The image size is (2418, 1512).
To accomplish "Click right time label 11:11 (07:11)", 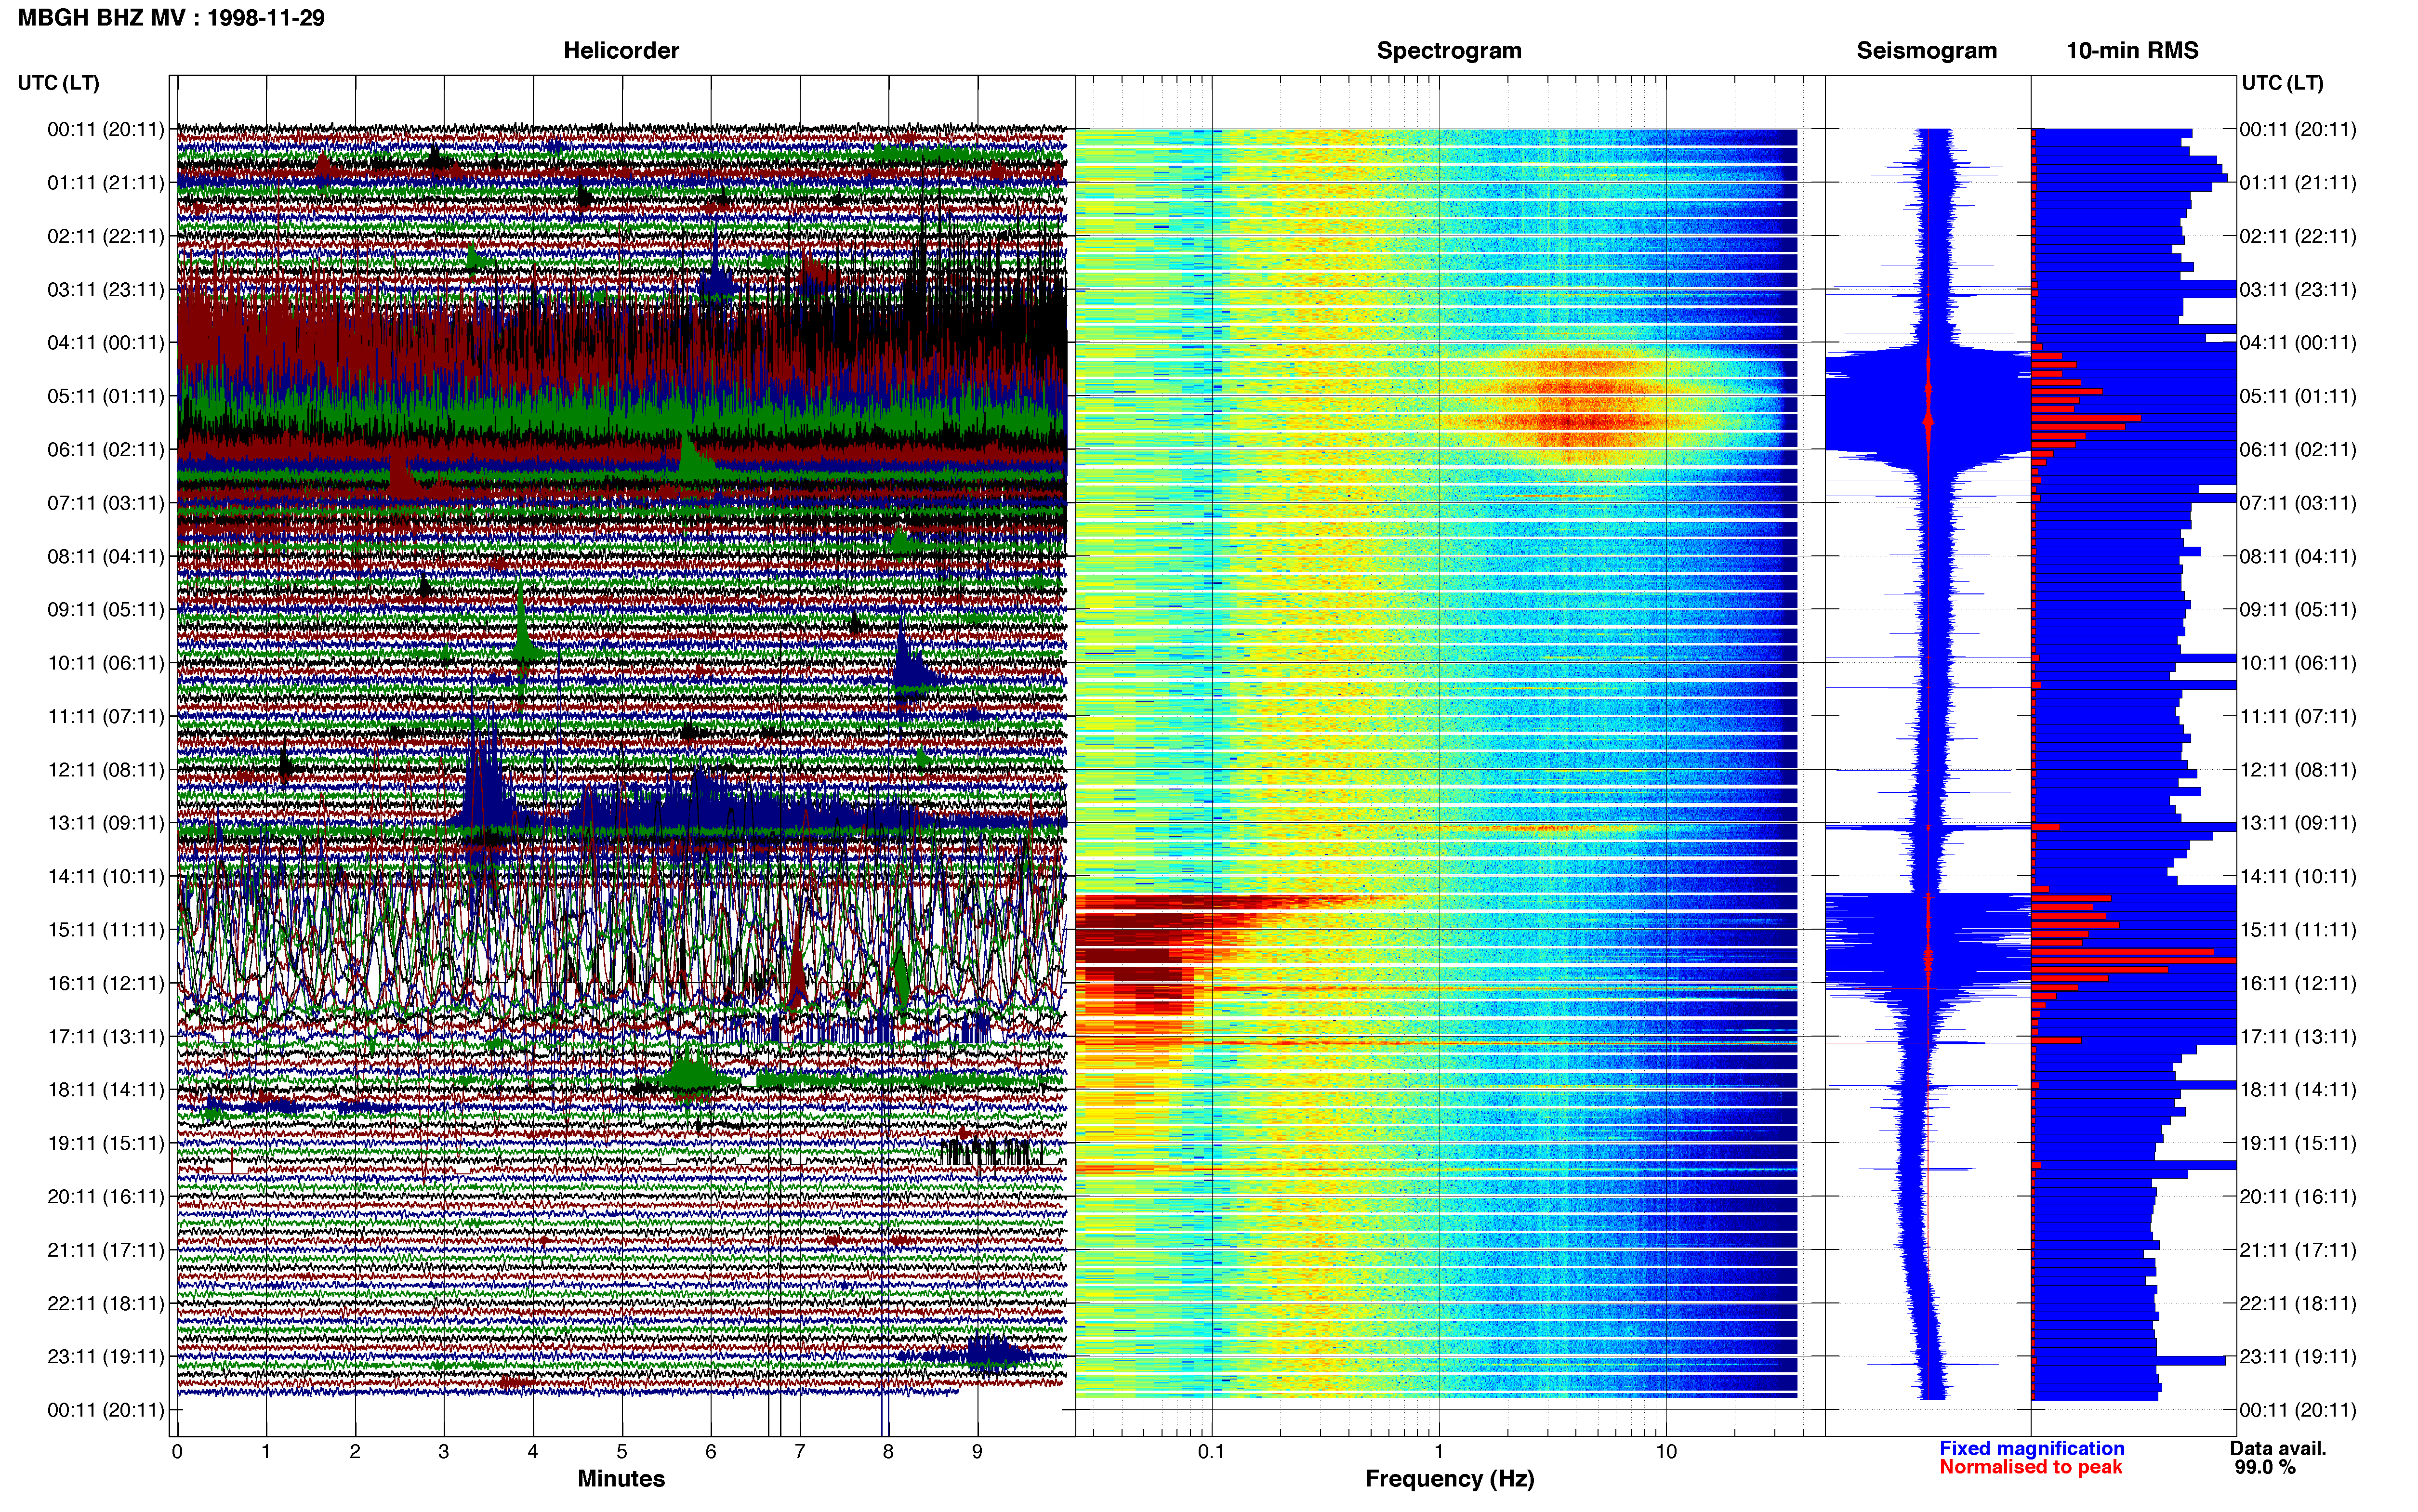I will [2298, 716].
